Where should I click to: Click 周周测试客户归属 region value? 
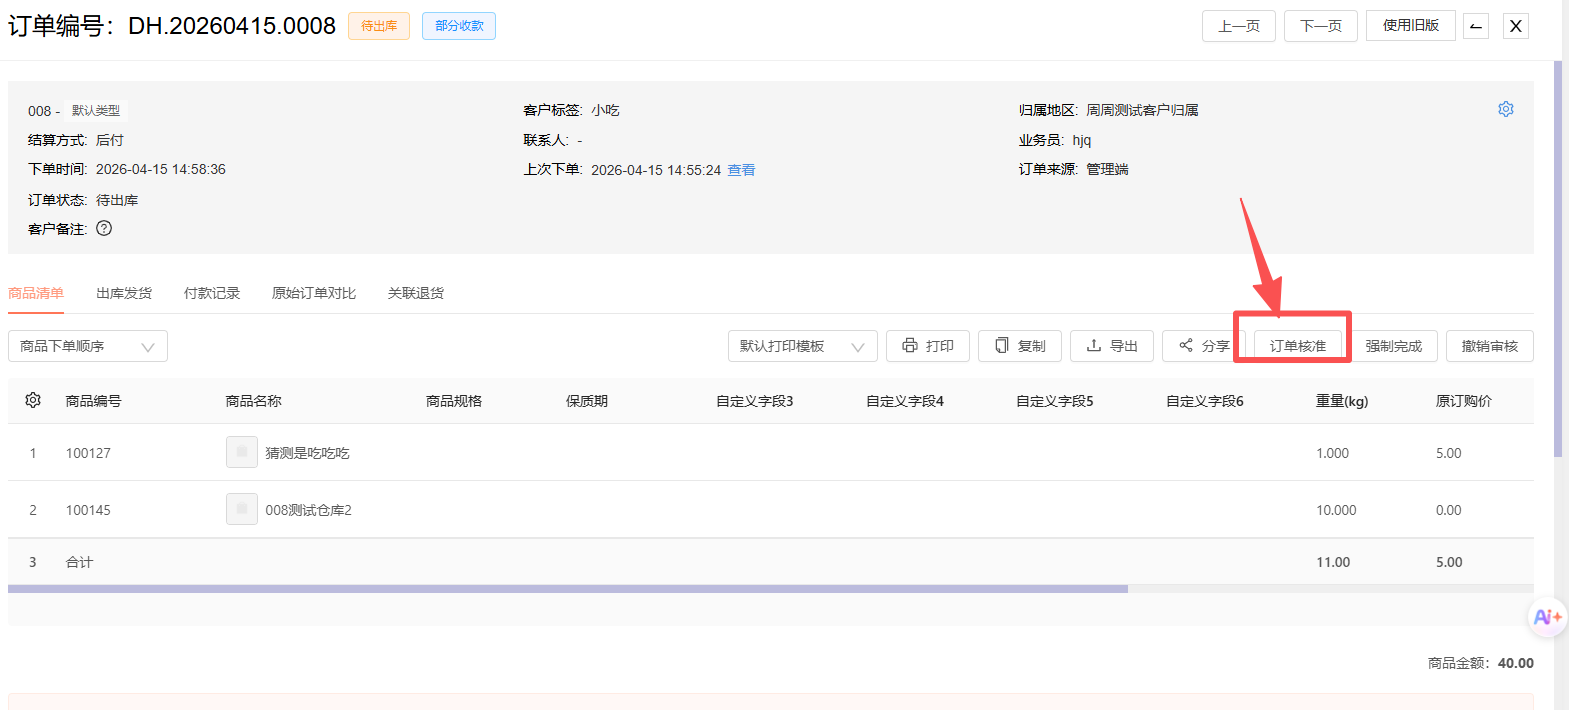(x=1142, y=110)
